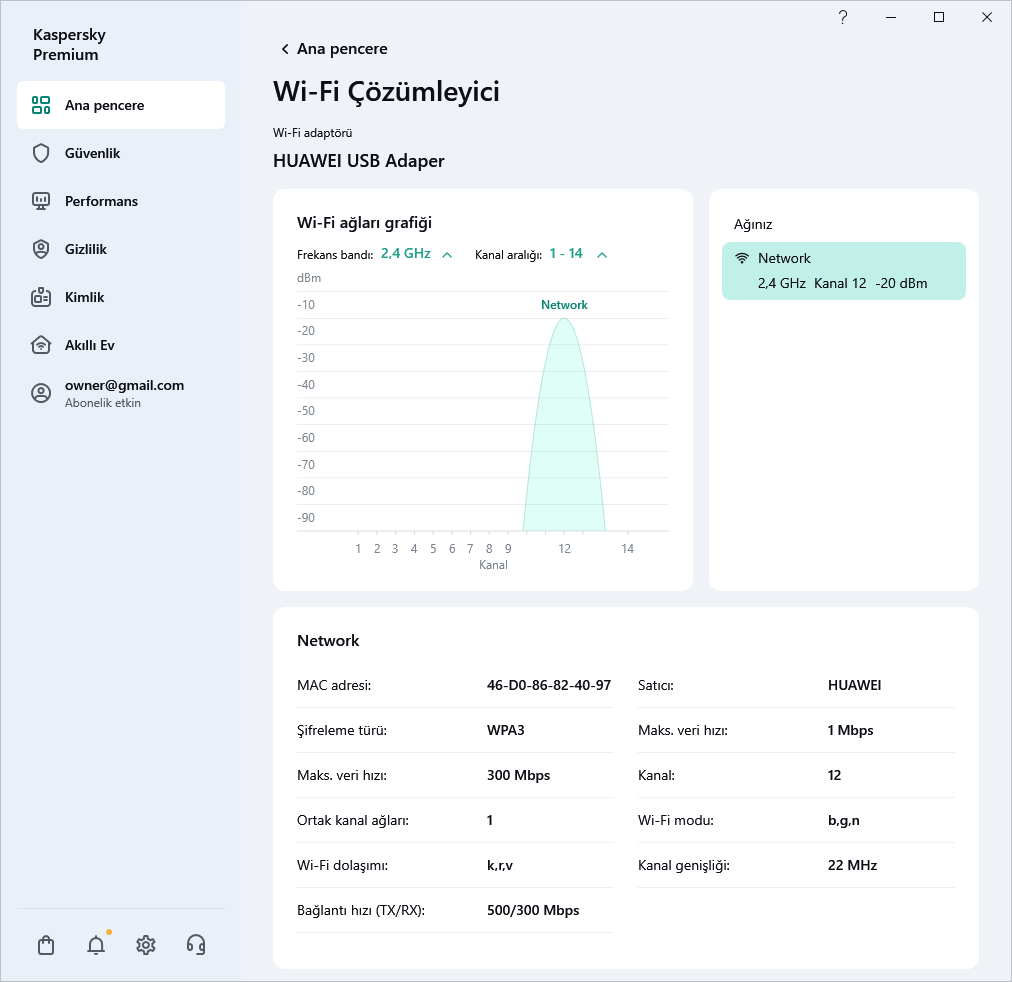Screen dimensions: 1012x982
Task: Click the Güvenlik shield icon
Action: coord(41,153)
